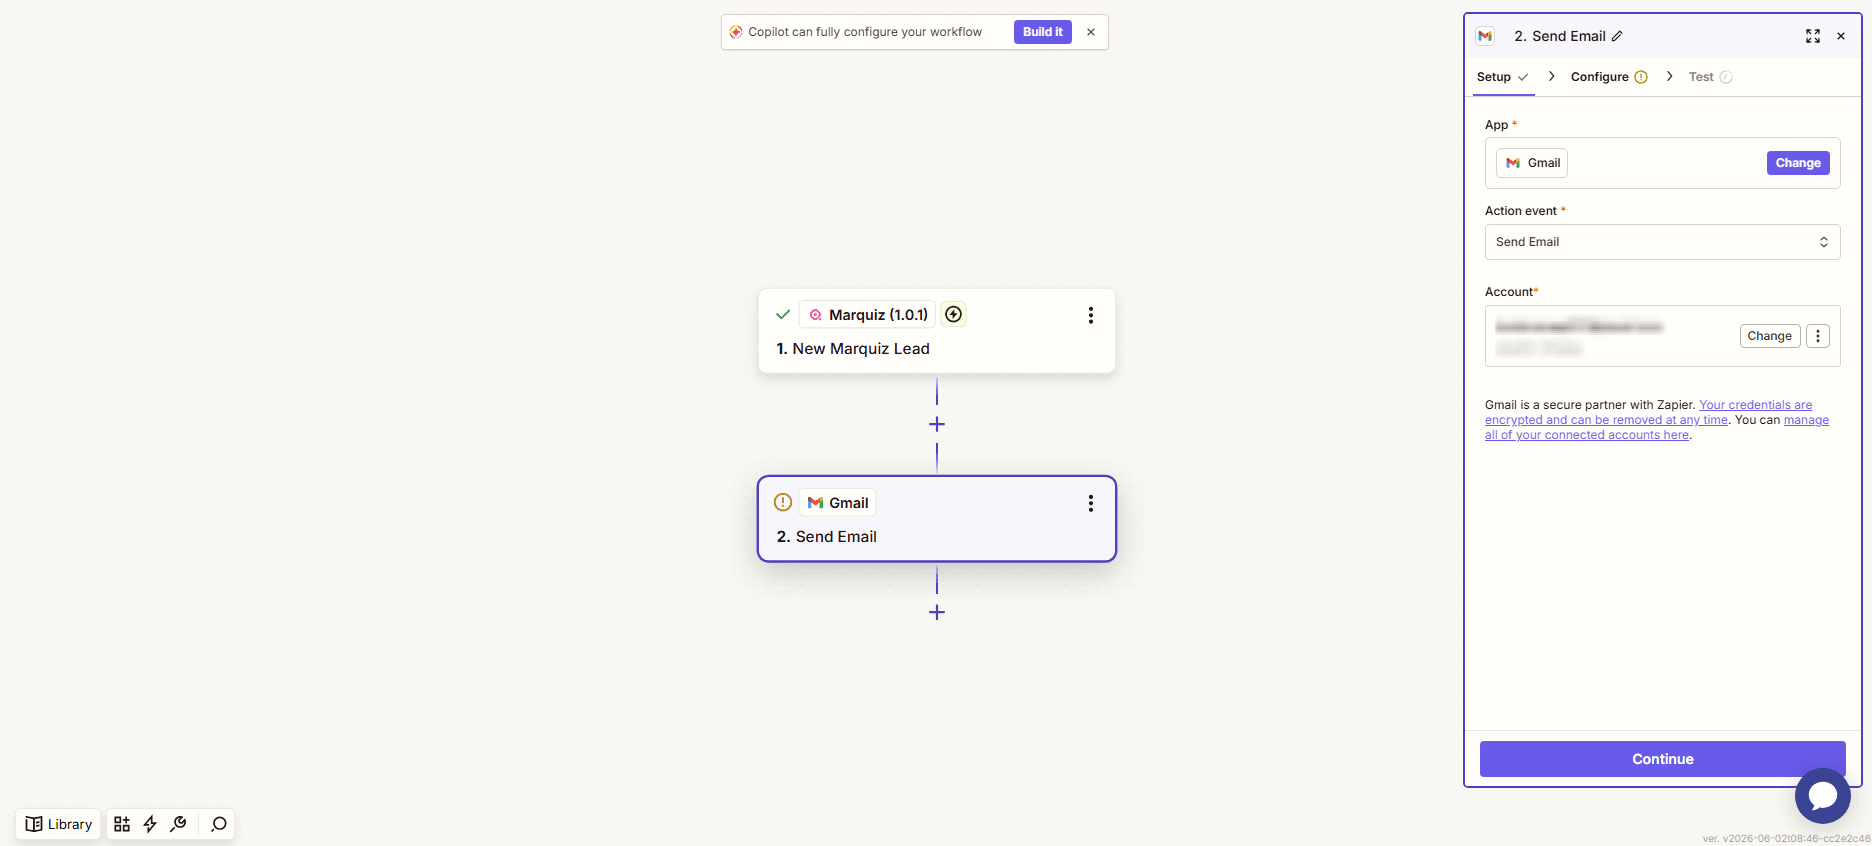
Task: Click the lightning bolt icon in bottom toolbar
Action: 150,824
